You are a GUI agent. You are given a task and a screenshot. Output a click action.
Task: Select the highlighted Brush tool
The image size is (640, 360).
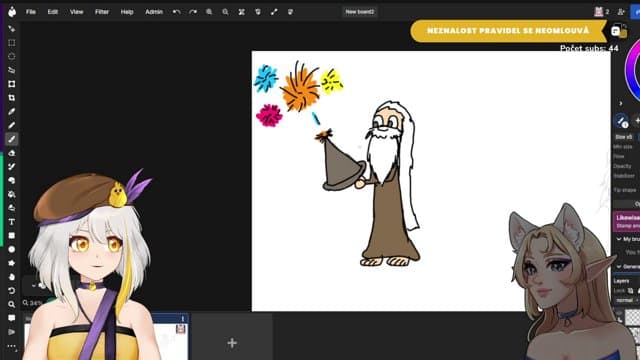(x=12, y=139)
